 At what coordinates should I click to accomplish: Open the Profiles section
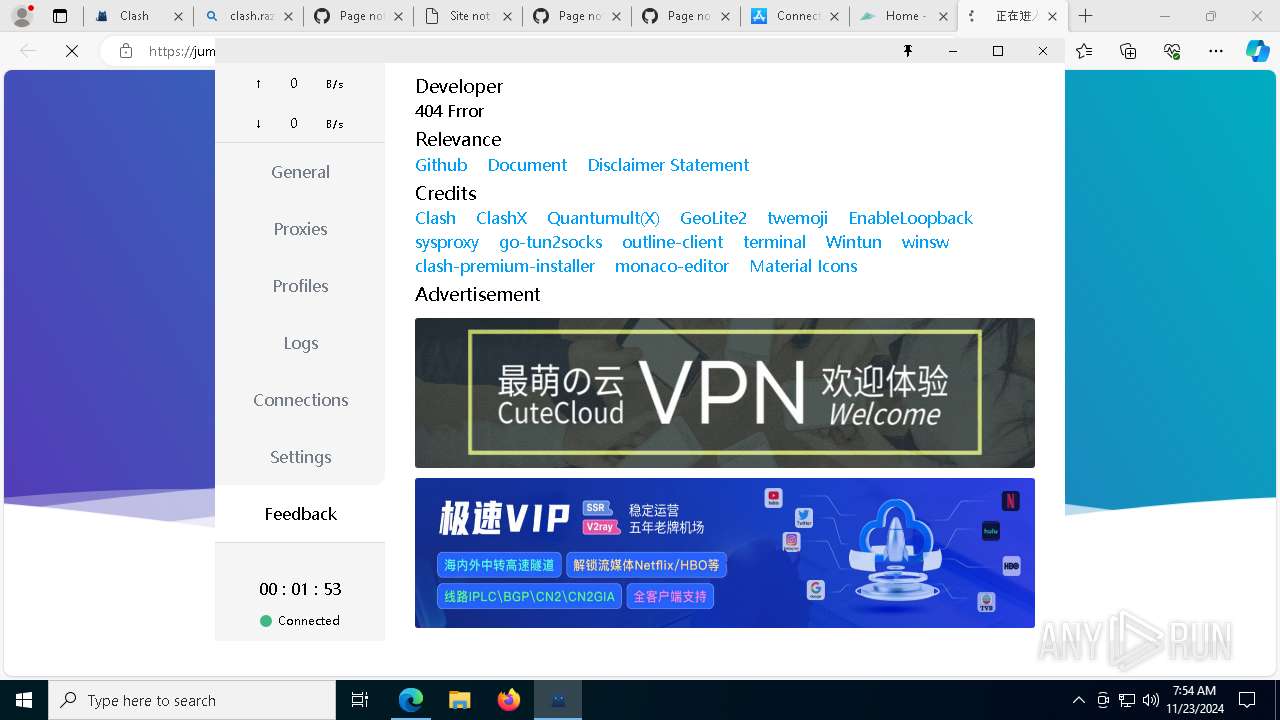tap(300, 286)
